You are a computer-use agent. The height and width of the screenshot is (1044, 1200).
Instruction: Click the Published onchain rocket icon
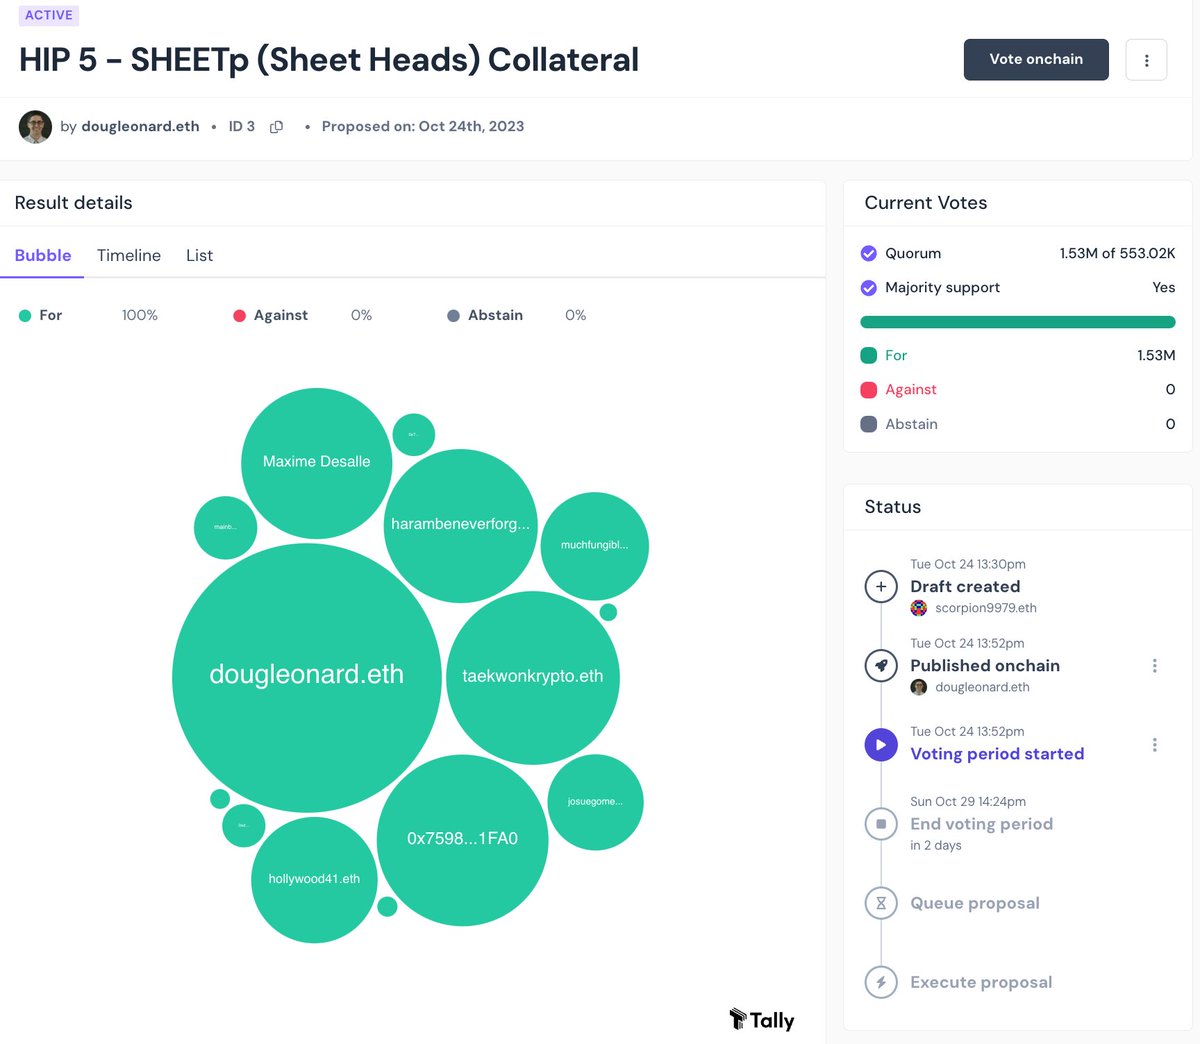[x=881, y=665]
